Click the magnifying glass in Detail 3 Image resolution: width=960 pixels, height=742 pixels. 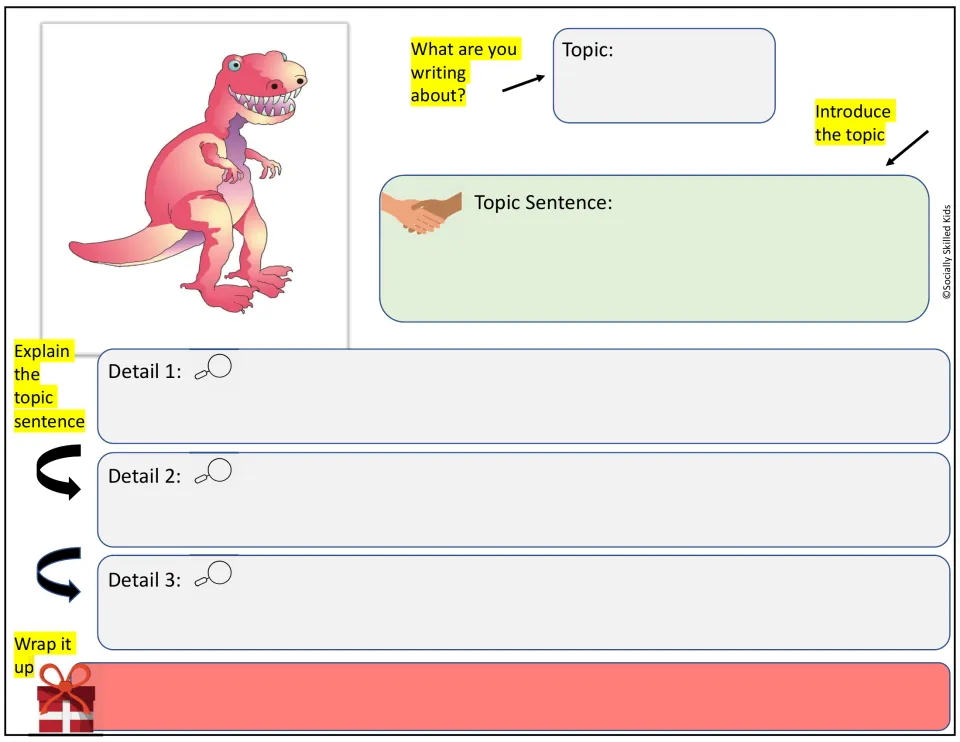(x=213, y=574)
